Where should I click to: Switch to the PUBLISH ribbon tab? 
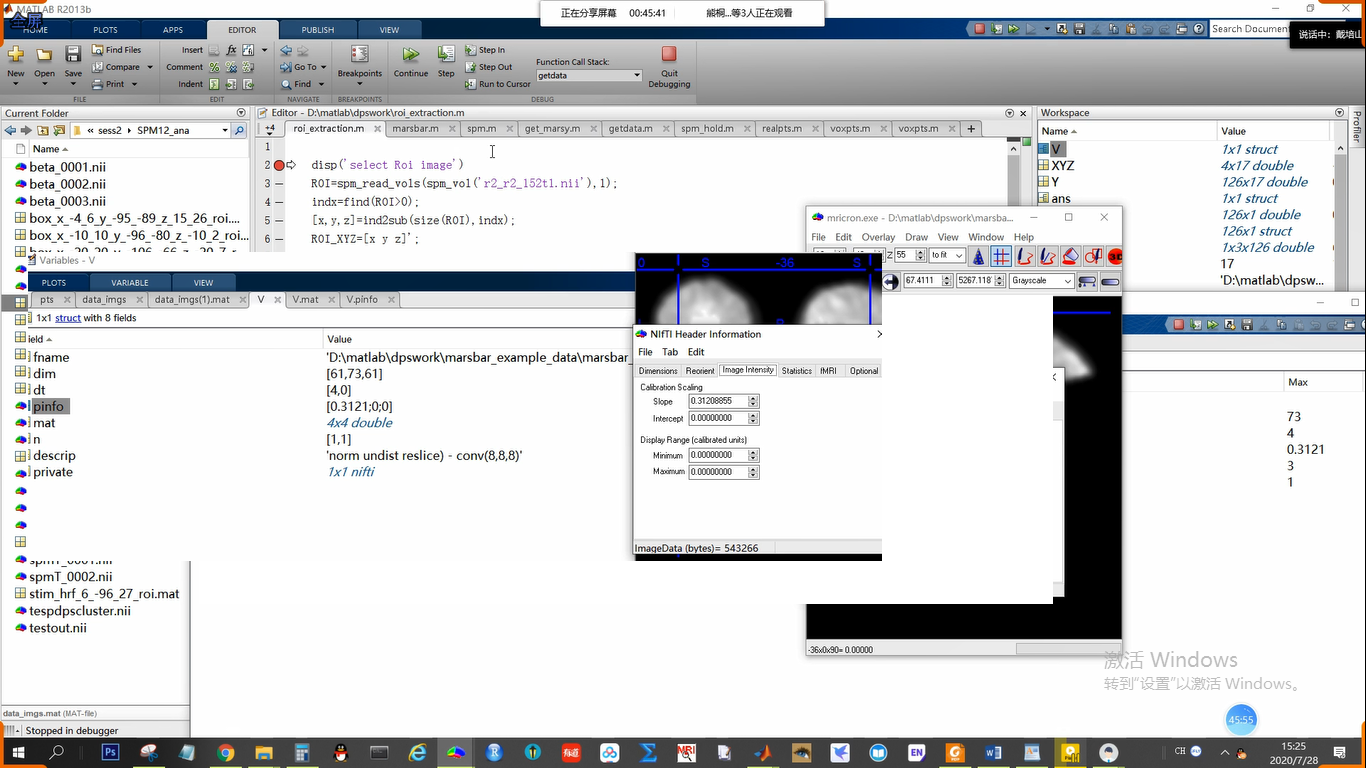pyautogui.click(x=318, y=30)
